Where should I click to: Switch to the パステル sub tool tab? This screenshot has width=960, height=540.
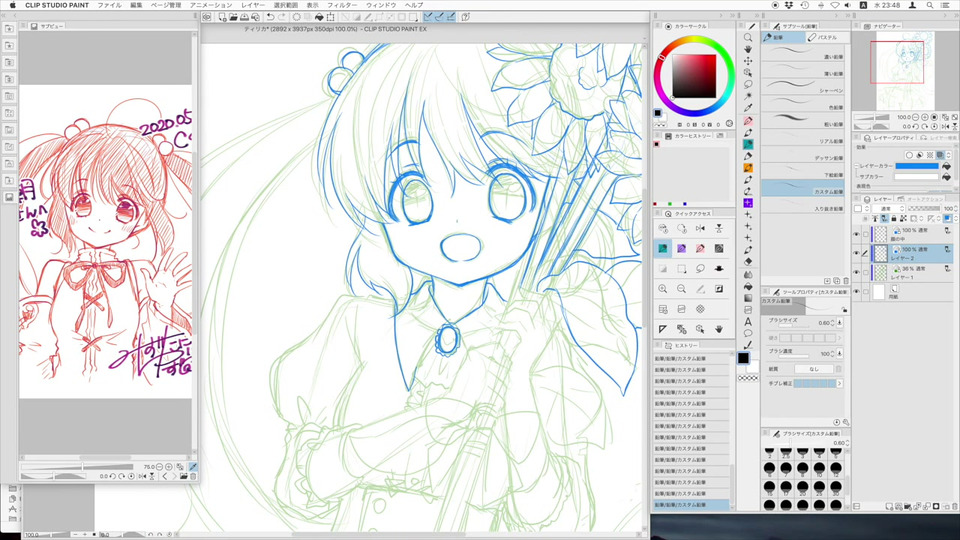pos(827,37)
